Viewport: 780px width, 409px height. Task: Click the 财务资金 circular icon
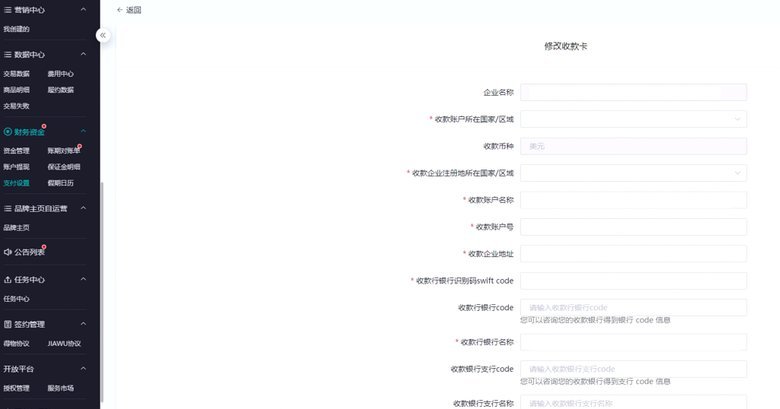(x=7, y=132)
